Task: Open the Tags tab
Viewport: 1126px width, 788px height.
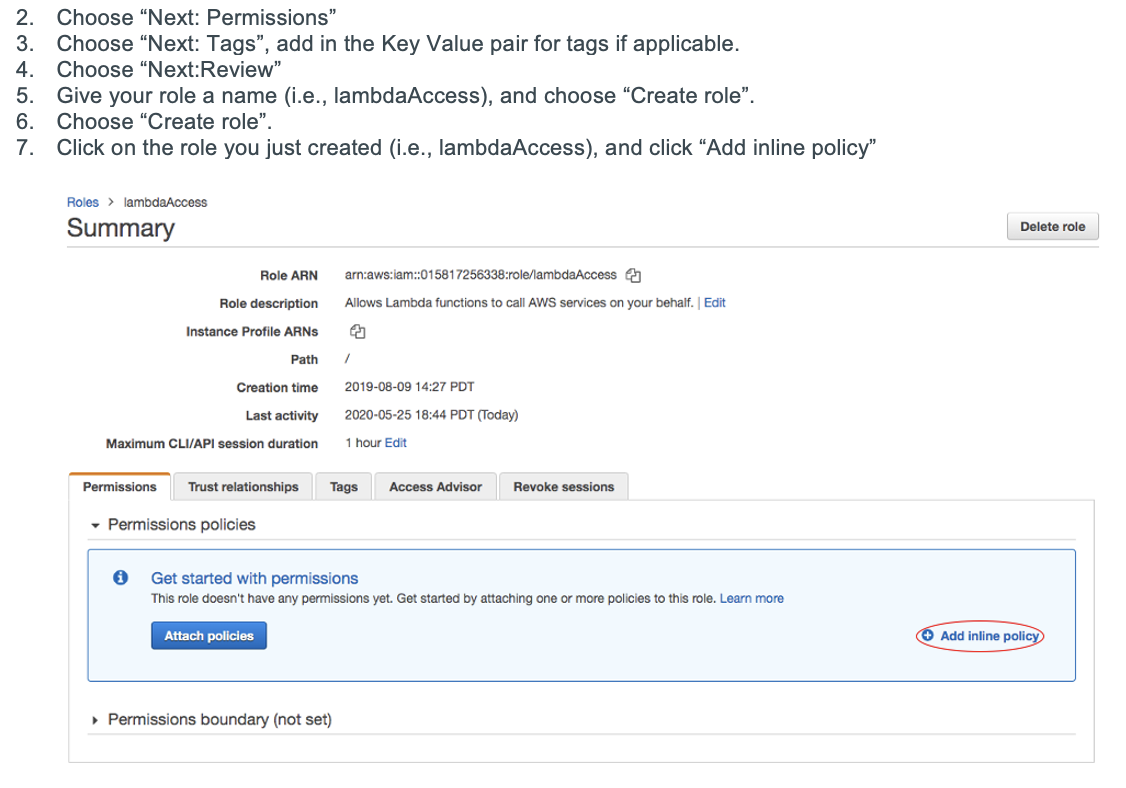Action: click(343, 487)
